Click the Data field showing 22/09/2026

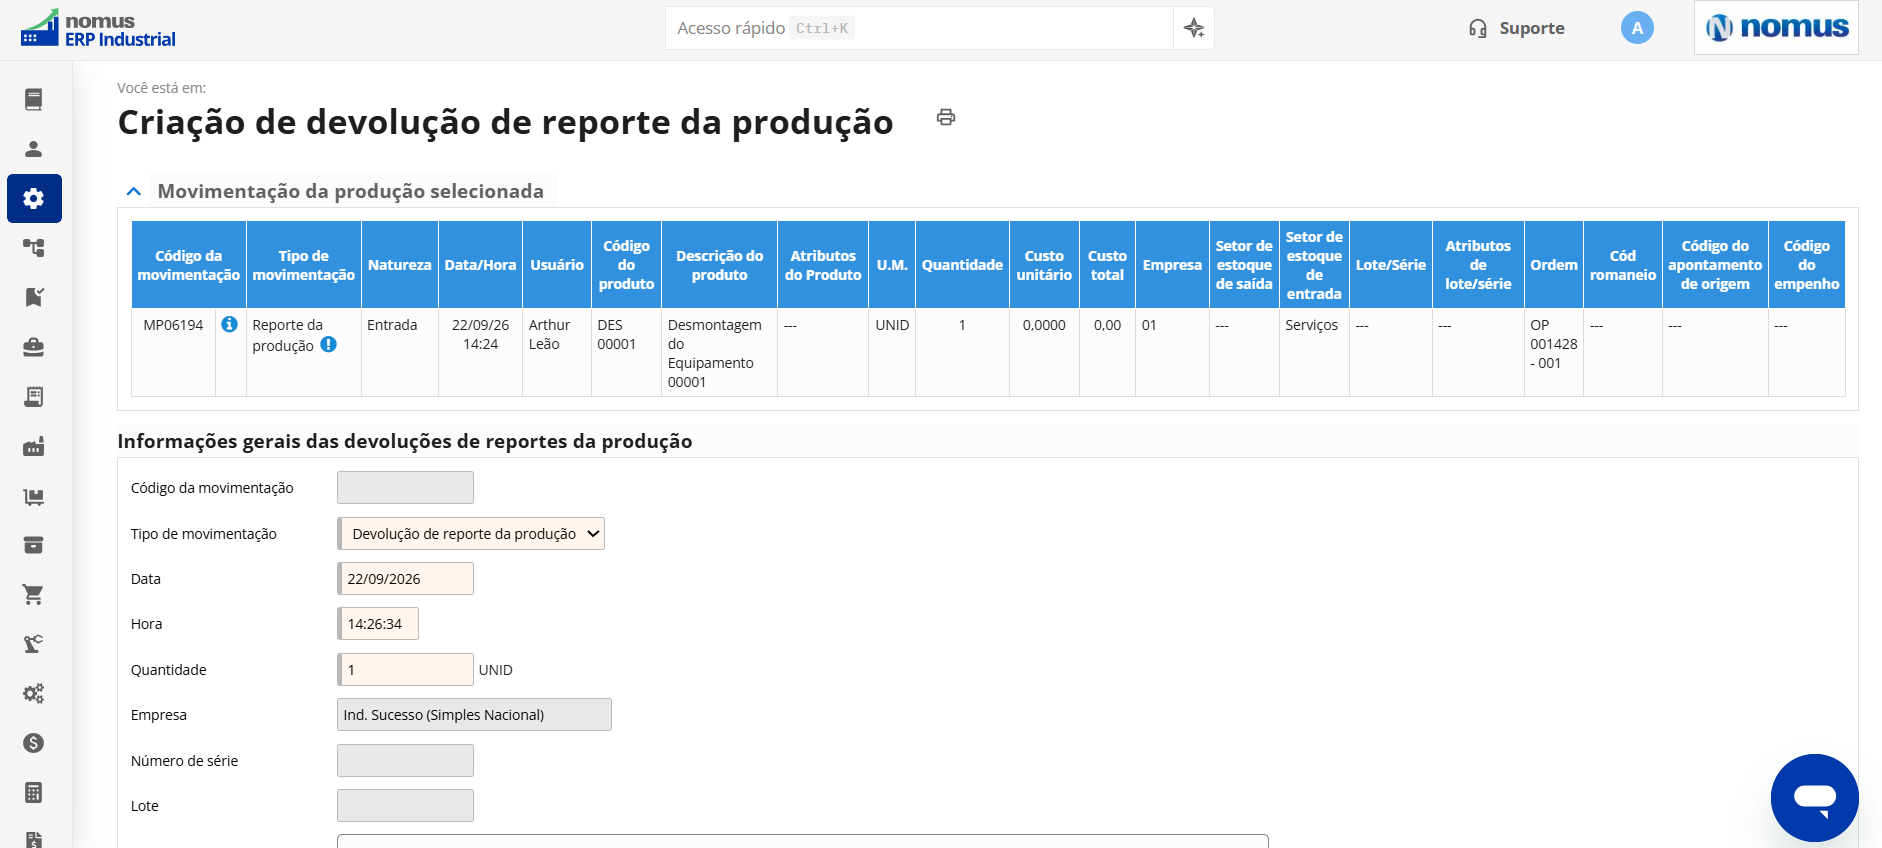[x=405, y=579]
